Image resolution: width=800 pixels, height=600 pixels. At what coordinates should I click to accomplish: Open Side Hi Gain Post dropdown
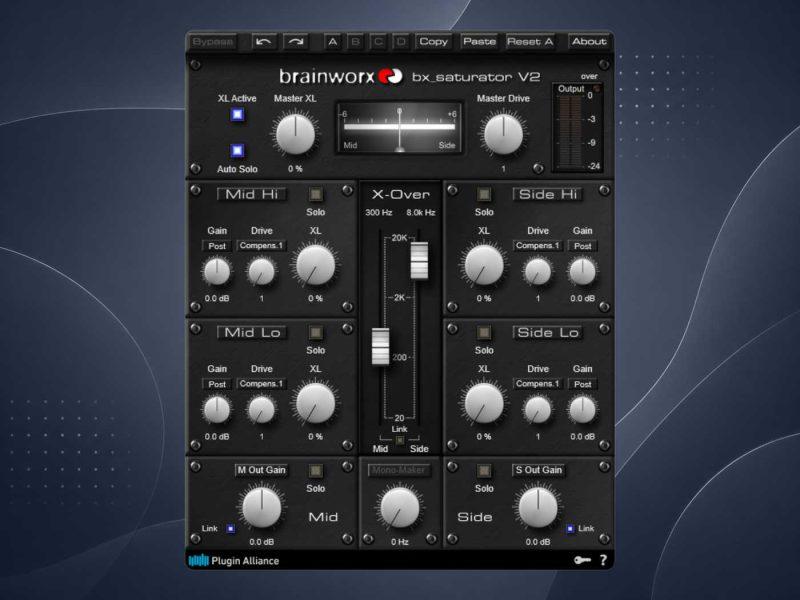click(583, 246)
